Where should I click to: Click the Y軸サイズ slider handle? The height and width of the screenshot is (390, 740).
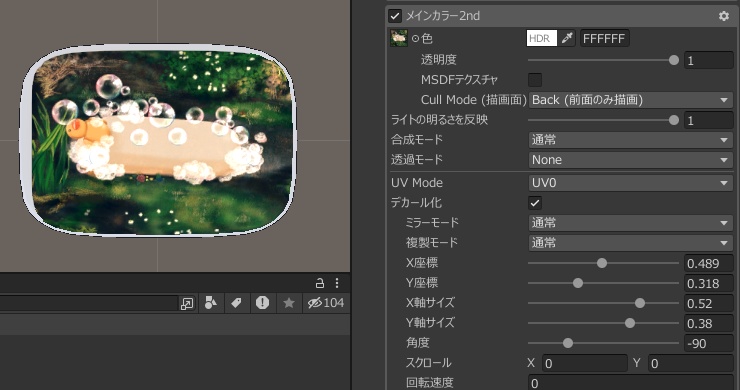630,323
